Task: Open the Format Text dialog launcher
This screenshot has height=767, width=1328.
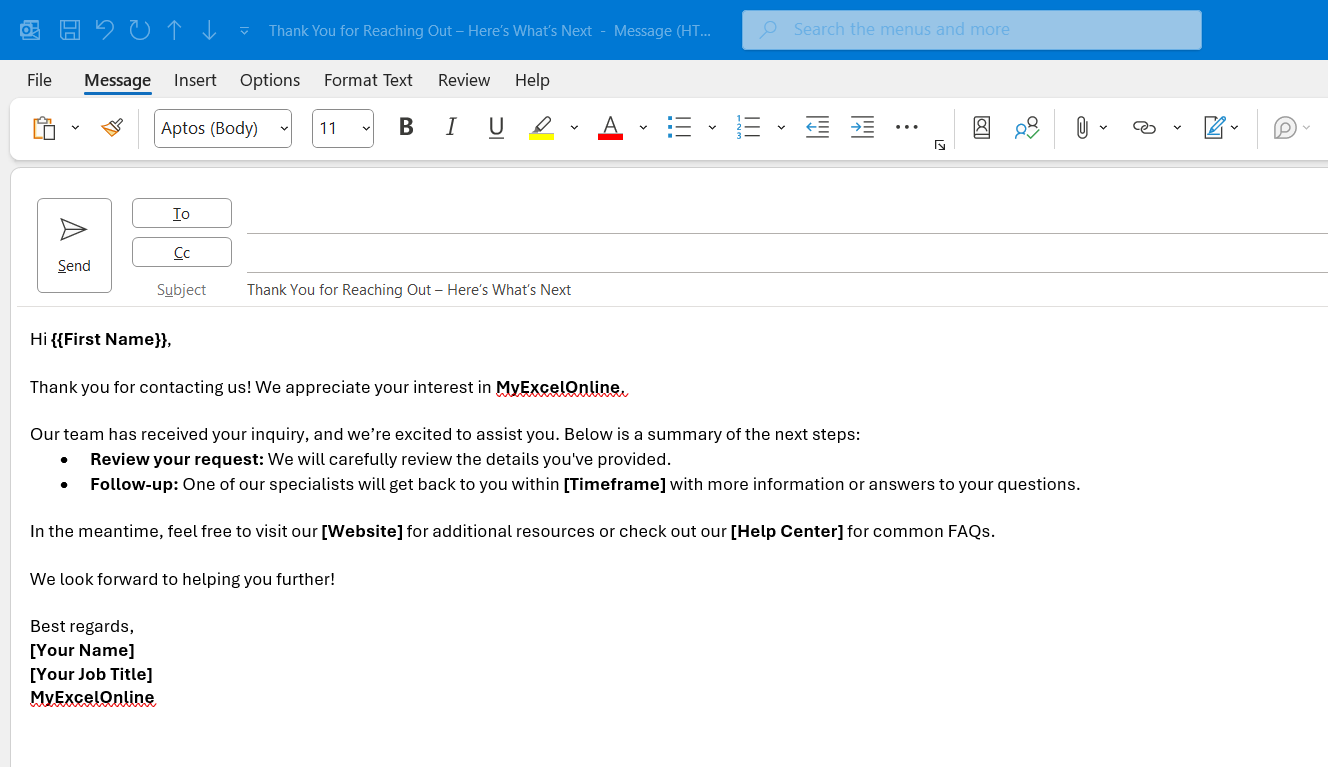Action: tap(940, 146)
